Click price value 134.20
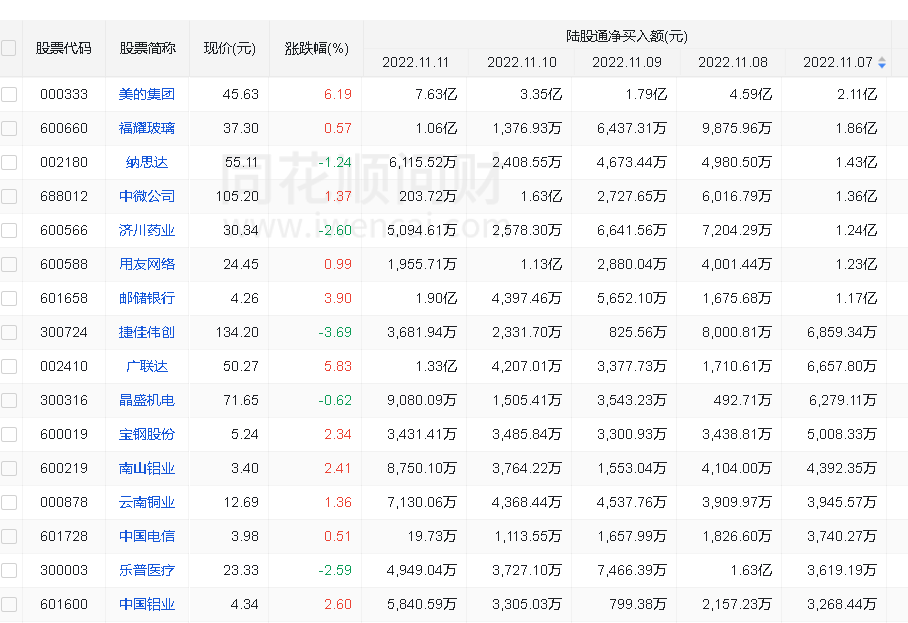This screenshot has width=908, height=623. pos(237,332)
